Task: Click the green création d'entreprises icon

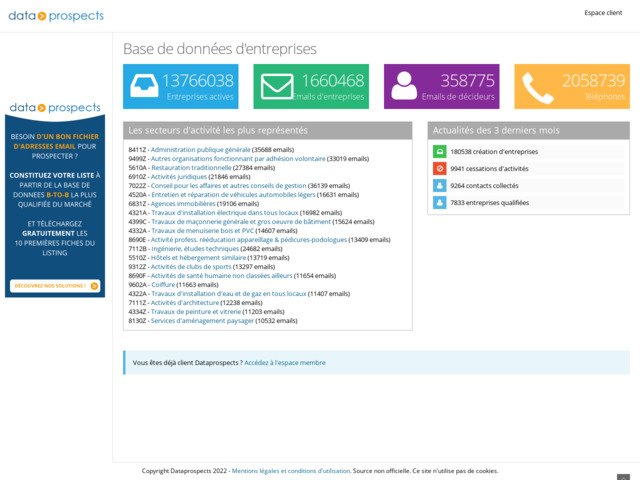Action: [440, 151]
